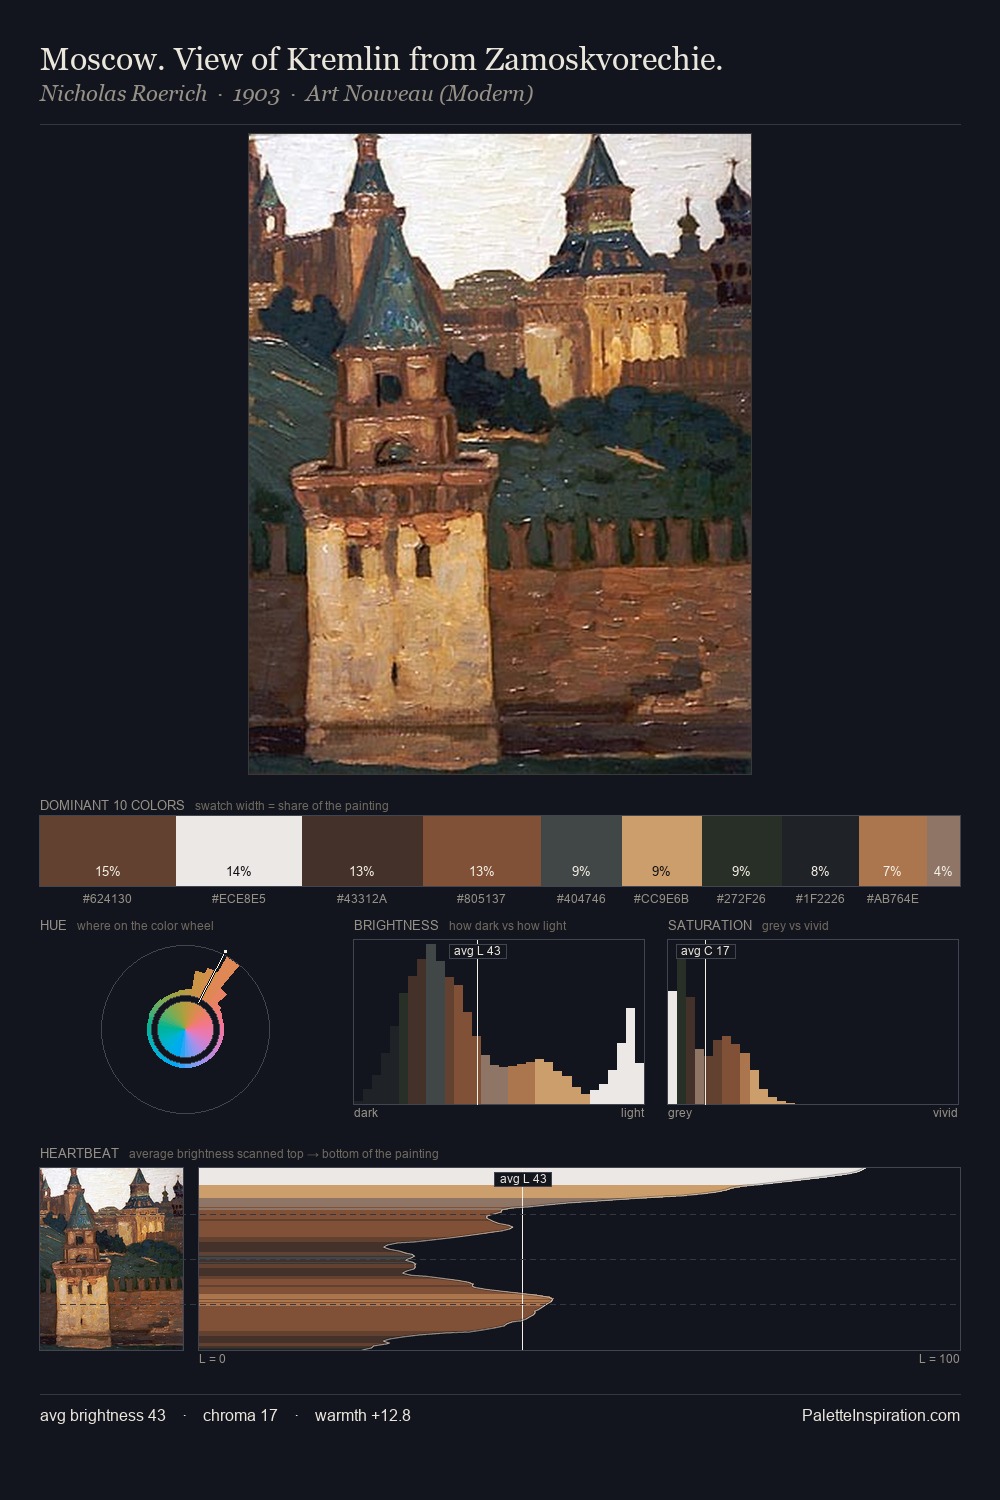Click the 'L = 100' axis label
The height and width of the screenshot is (1500, 1000).
coord(939,1359)
